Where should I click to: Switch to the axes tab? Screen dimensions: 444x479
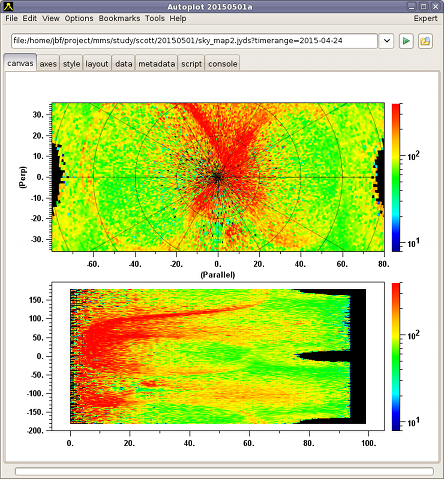(48, 64)
